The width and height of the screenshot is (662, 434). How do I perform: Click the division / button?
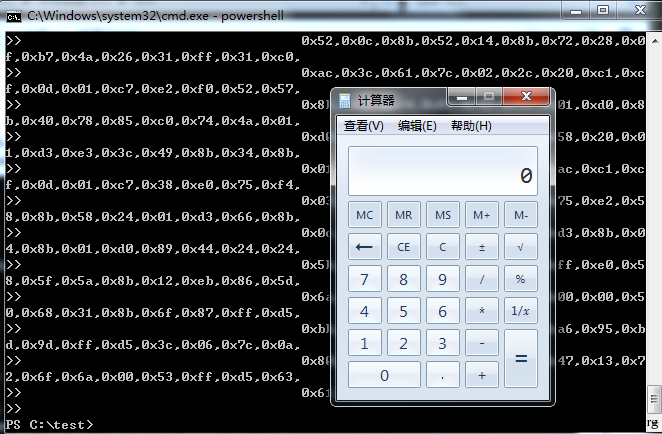point(482,279)
